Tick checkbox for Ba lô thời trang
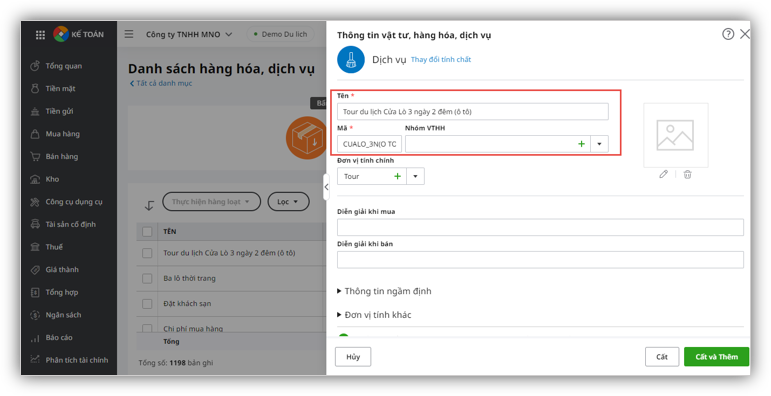Screen dimensions: 771x396 click(x=147, y=278)
